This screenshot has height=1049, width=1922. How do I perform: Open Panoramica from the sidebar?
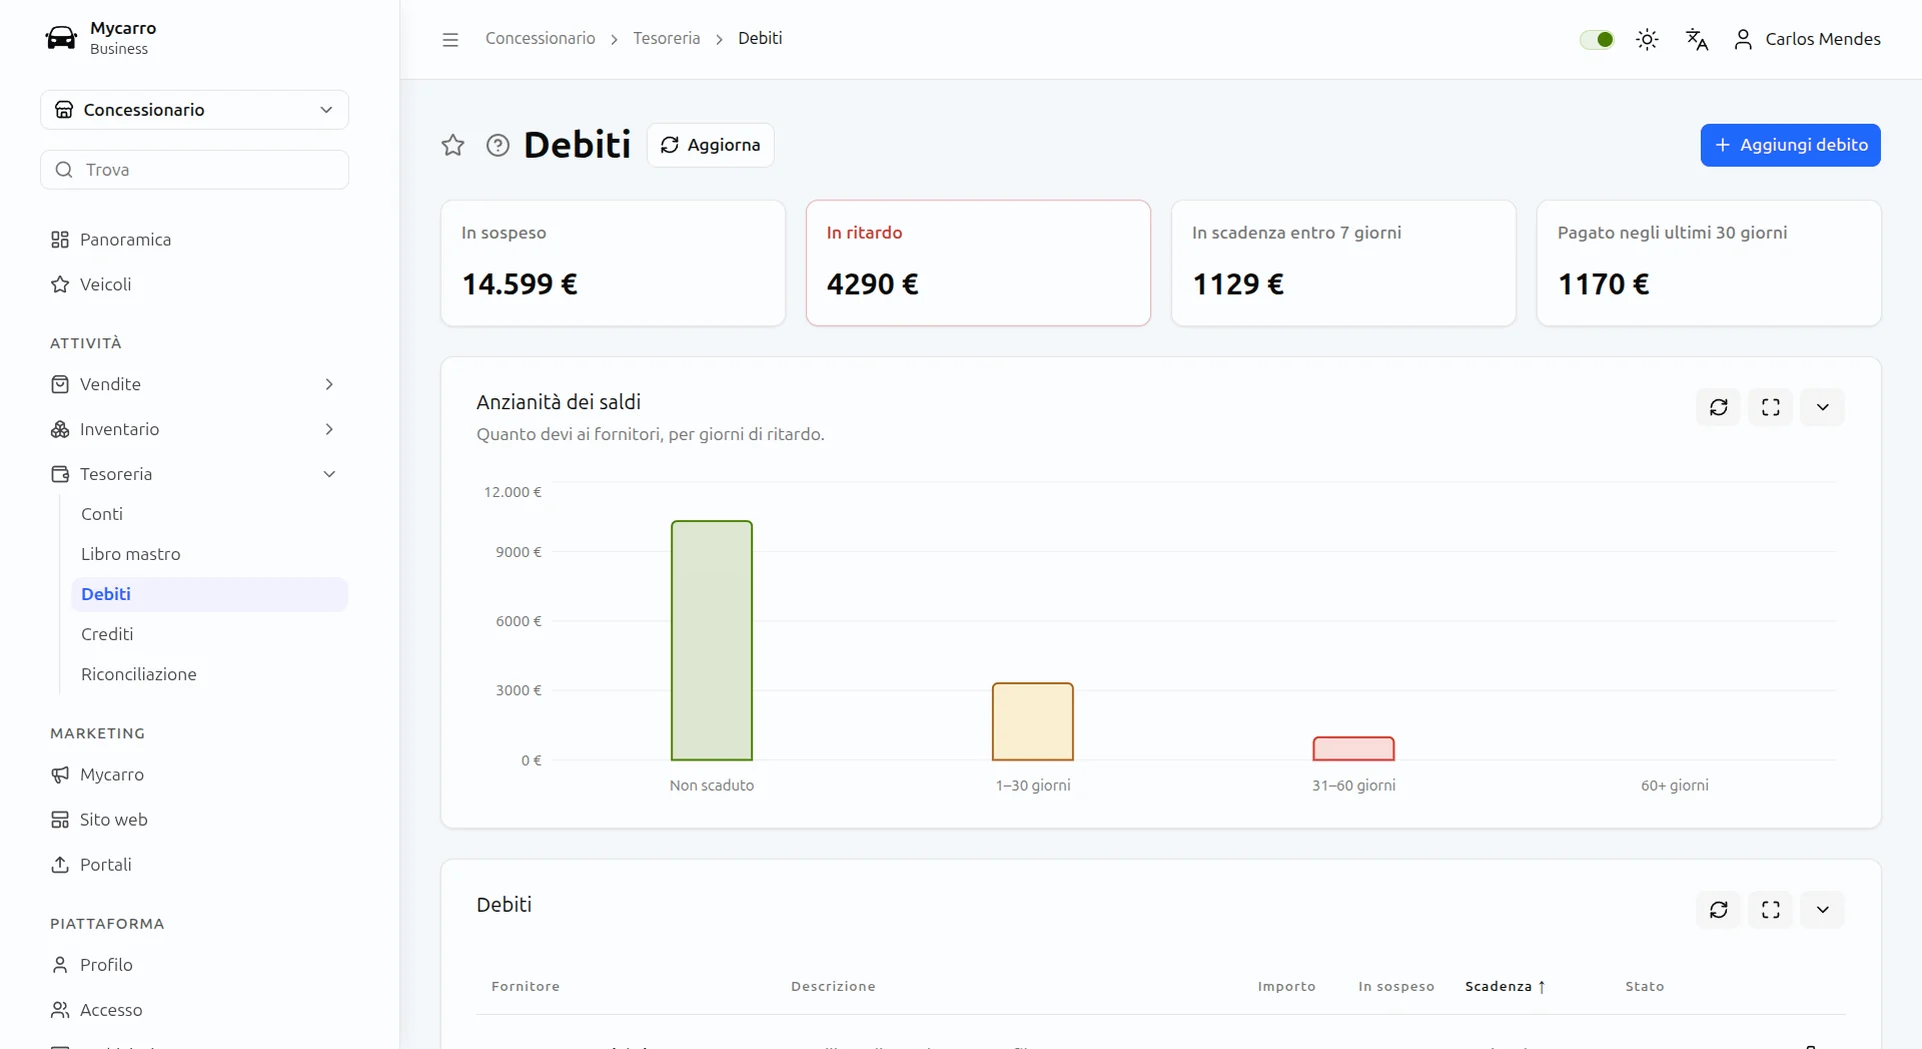194,240
